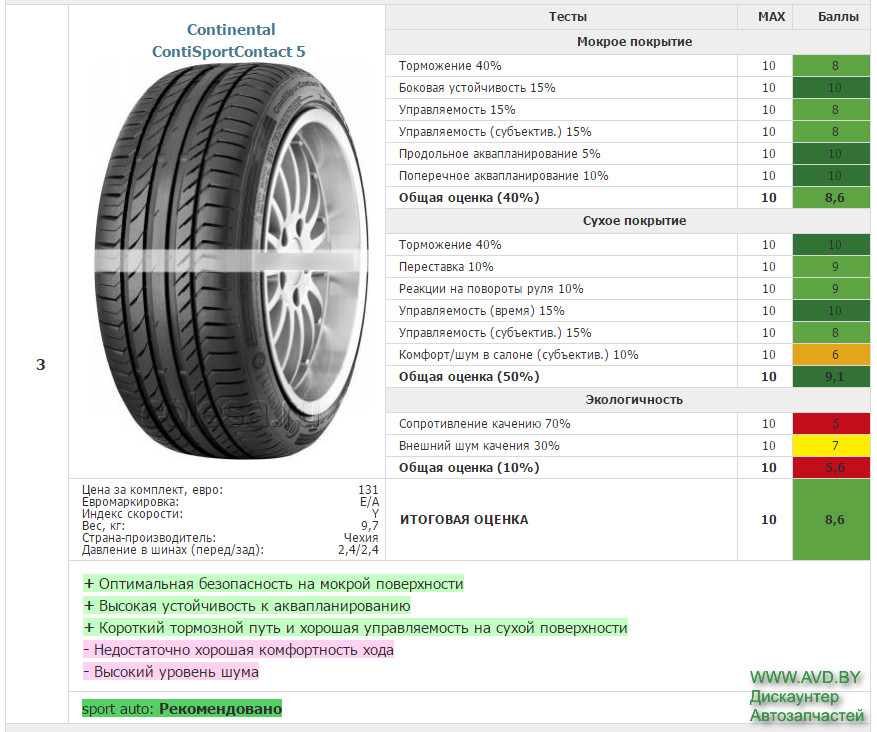Click "Недостаточно хорошая комфортность хода" drawback
Image resolution: width=877 pixels, height=732 pixels.
239,650
